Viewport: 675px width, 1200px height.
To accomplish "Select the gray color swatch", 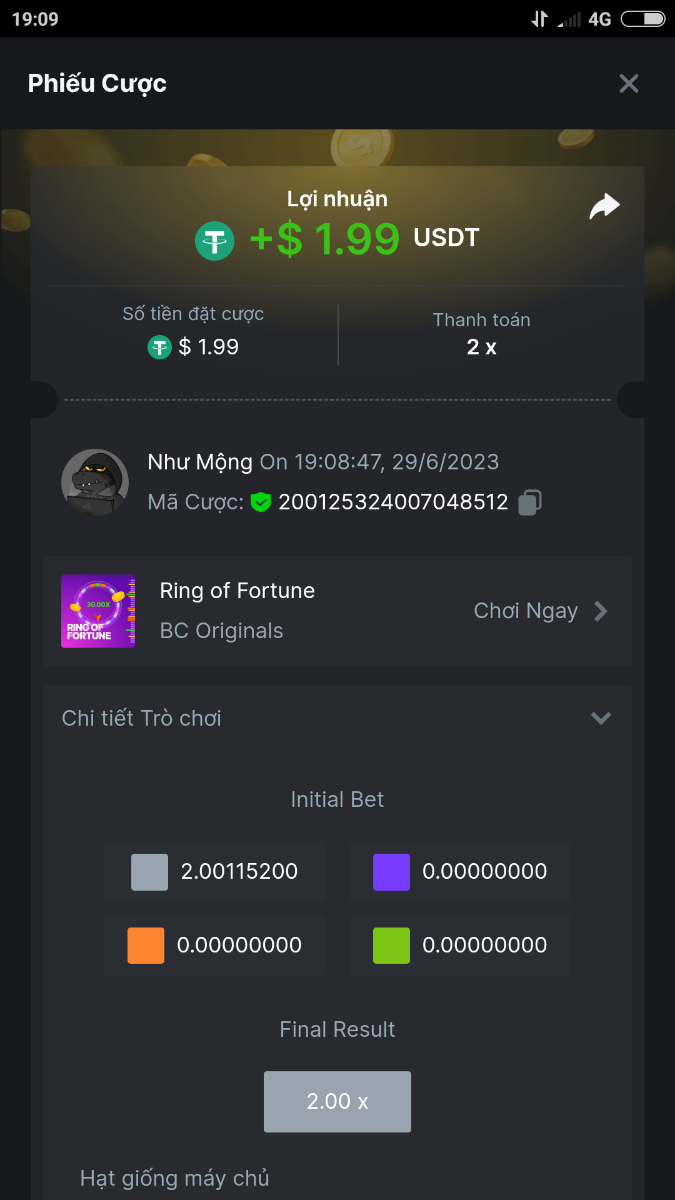I will [150, 872].
